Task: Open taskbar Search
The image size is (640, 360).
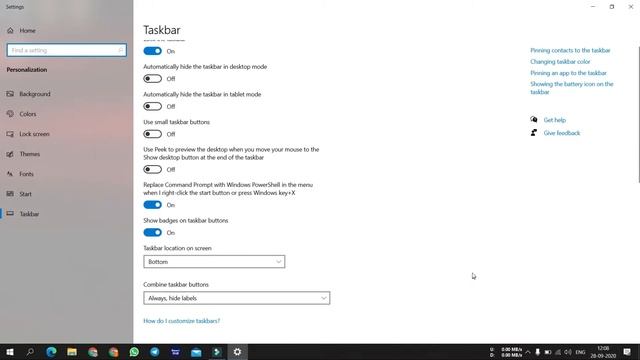Action: click(x=30, y=352)
